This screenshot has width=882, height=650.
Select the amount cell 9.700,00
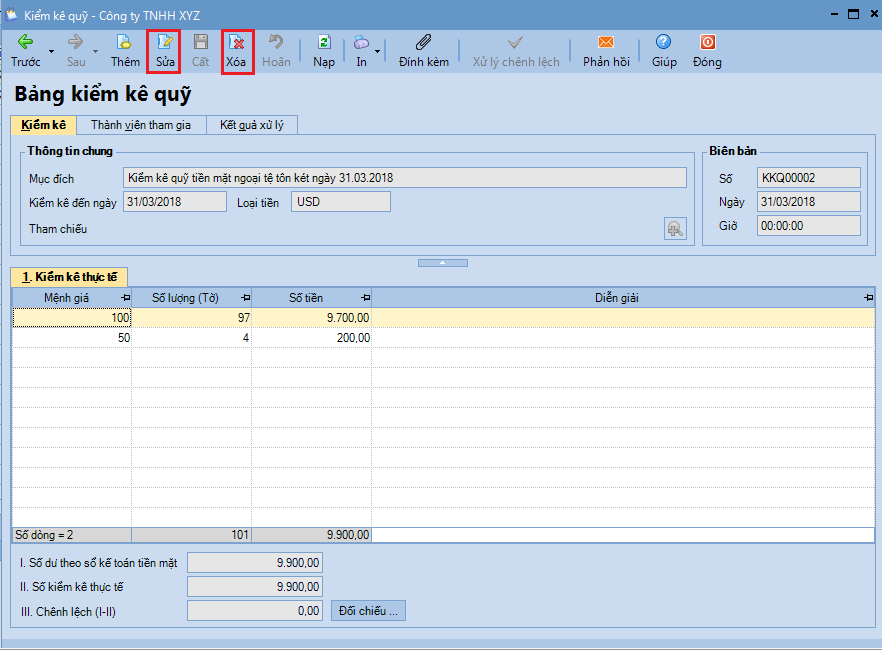pyautogui.click(x=312, y=318)
